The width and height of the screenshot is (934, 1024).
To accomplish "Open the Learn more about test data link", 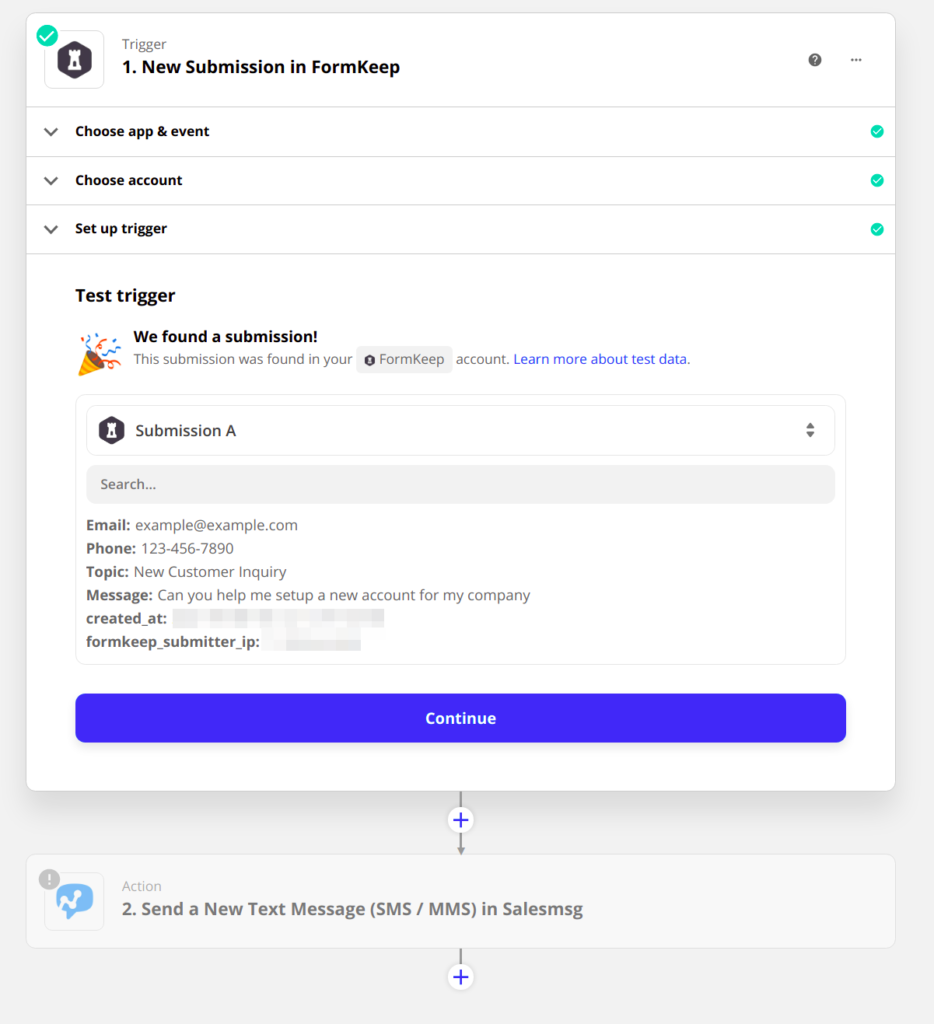I will pos(601,359).
